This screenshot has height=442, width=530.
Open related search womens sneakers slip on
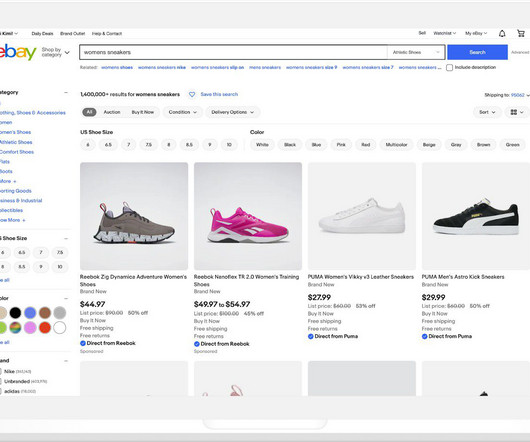point(217,68)
